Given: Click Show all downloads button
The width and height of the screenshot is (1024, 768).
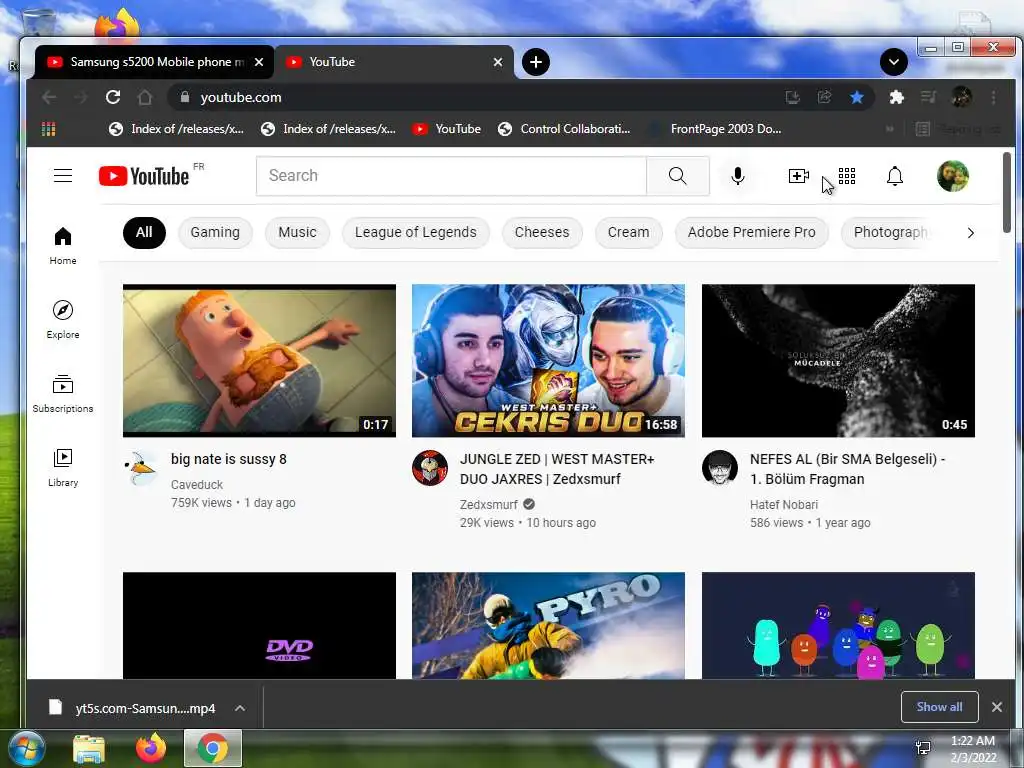Looking at the screenshot, I should [x=939, y=707].
